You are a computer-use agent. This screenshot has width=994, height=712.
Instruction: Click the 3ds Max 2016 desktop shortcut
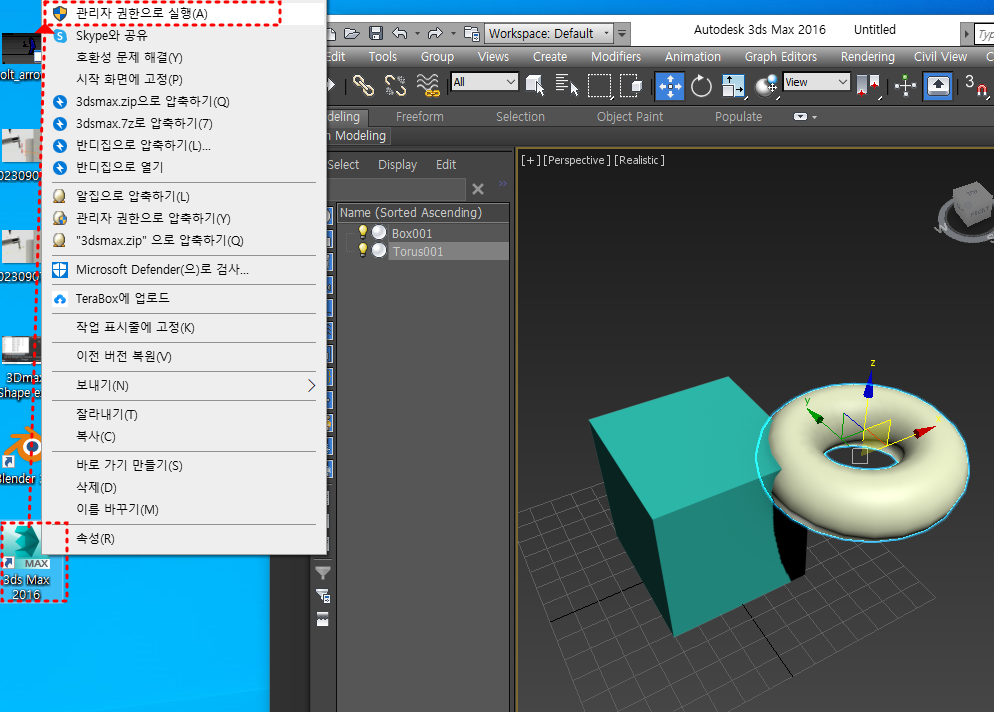(x=27, y=563)
